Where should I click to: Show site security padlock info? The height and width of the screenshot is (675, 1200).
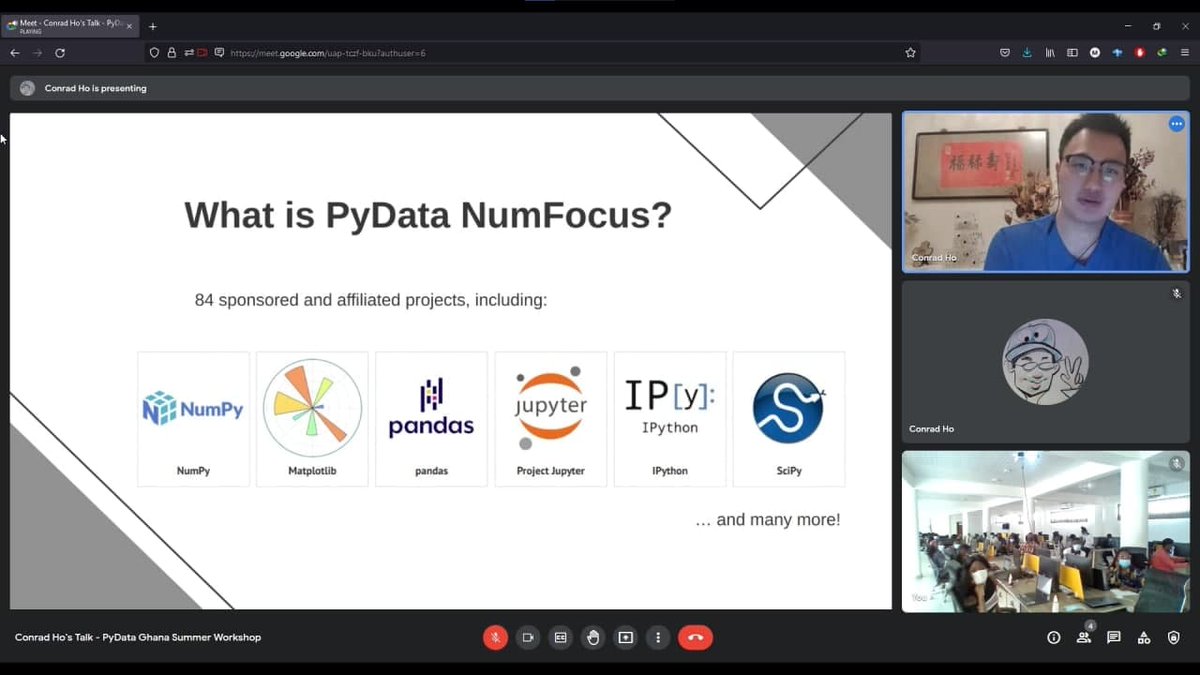(x=171, y=53)
